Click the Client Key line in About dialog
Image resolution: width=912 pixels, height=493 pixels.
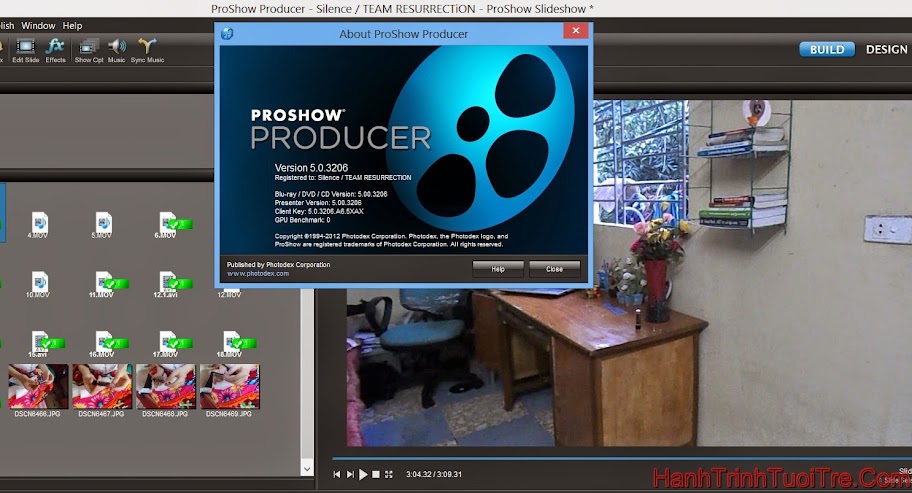[319, 212]
